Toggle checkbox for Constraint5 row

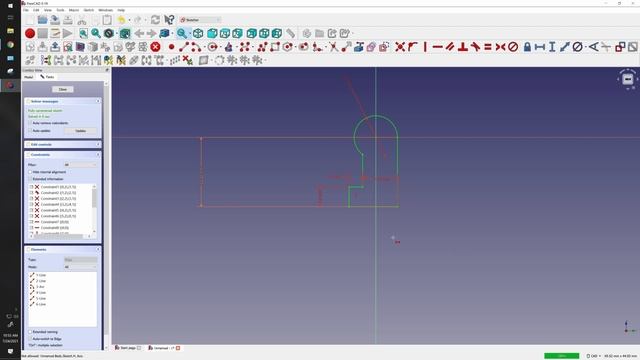click(31, 210)
